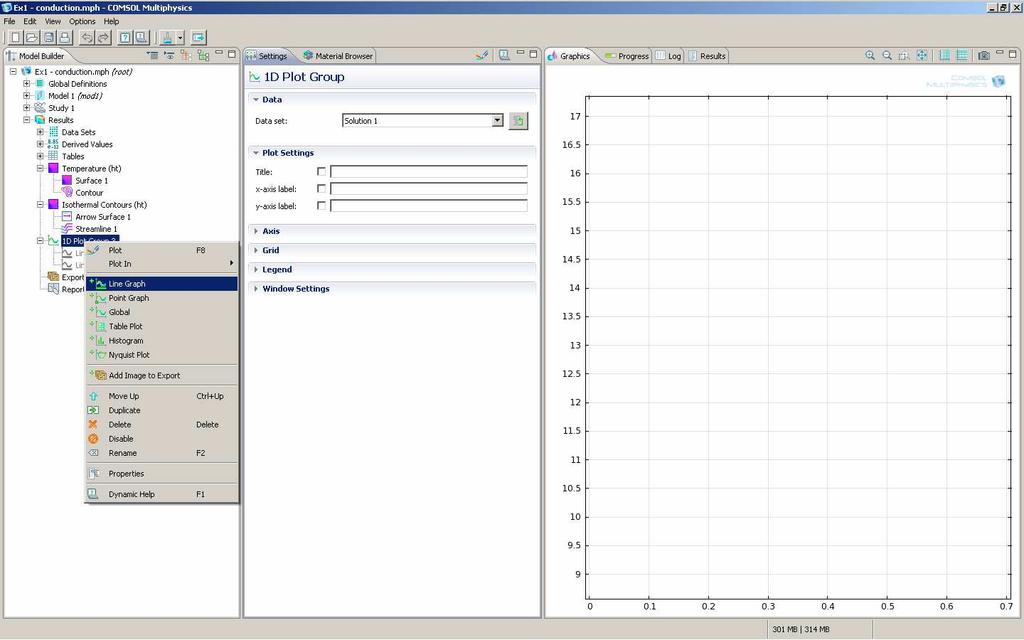1024x640 pixels.
Task: Click the Dynamic Help toolbar icon
Action: pos(125,37)
